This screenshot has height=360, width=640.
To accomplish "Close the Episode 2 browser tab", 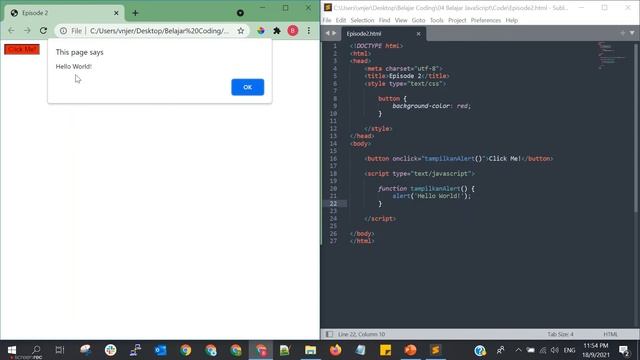I will tap(116, 13).
